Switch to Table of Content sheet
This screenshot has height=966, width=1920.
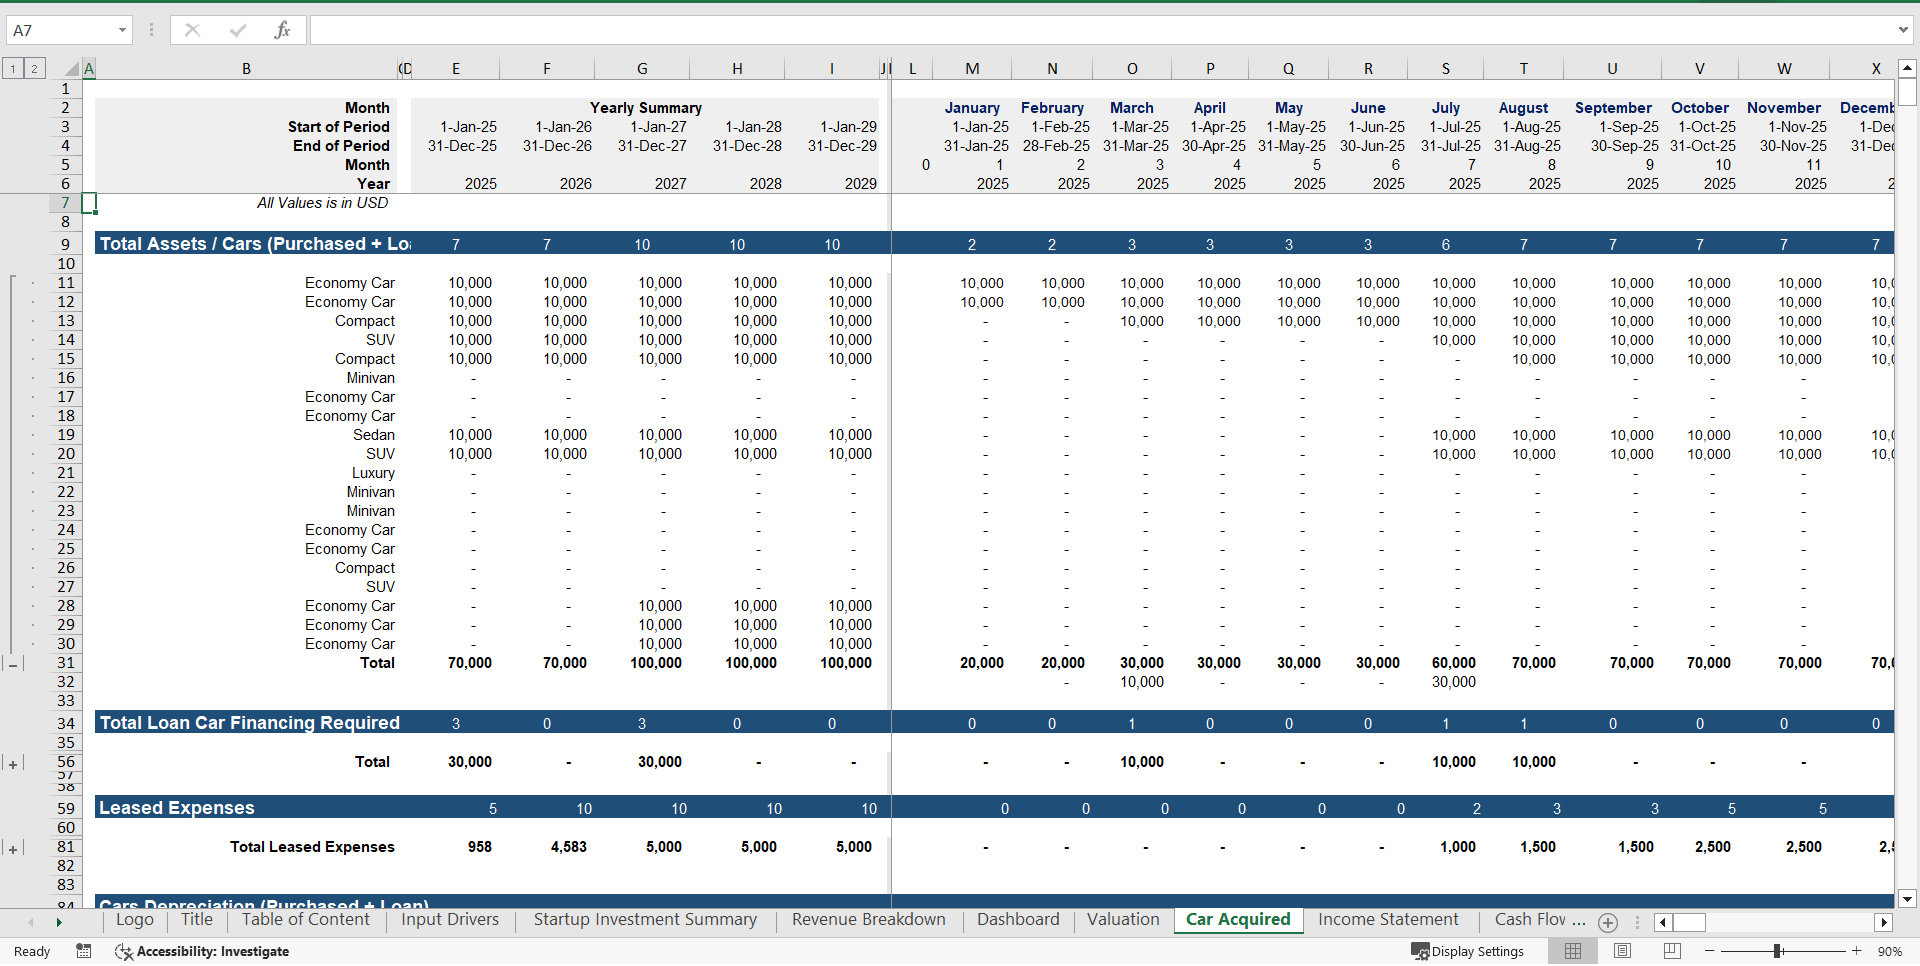(306, 919)
